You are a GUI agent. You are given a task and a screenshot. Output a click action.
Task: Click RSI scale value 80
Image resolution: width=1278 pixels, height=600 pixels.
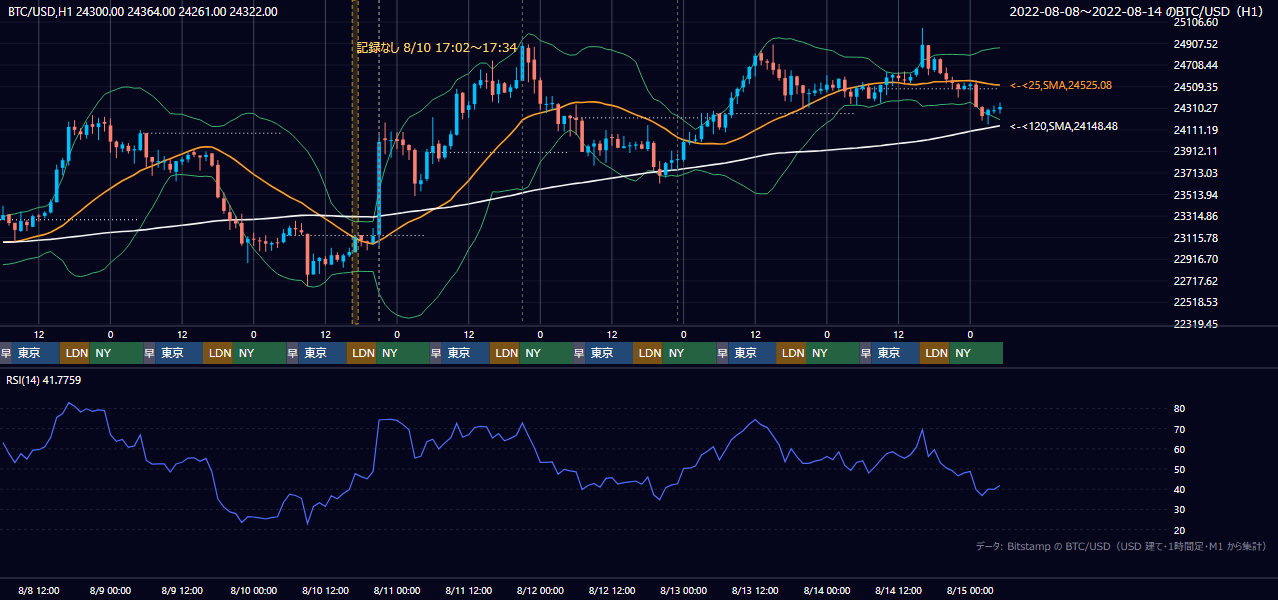click(1180, 409)
